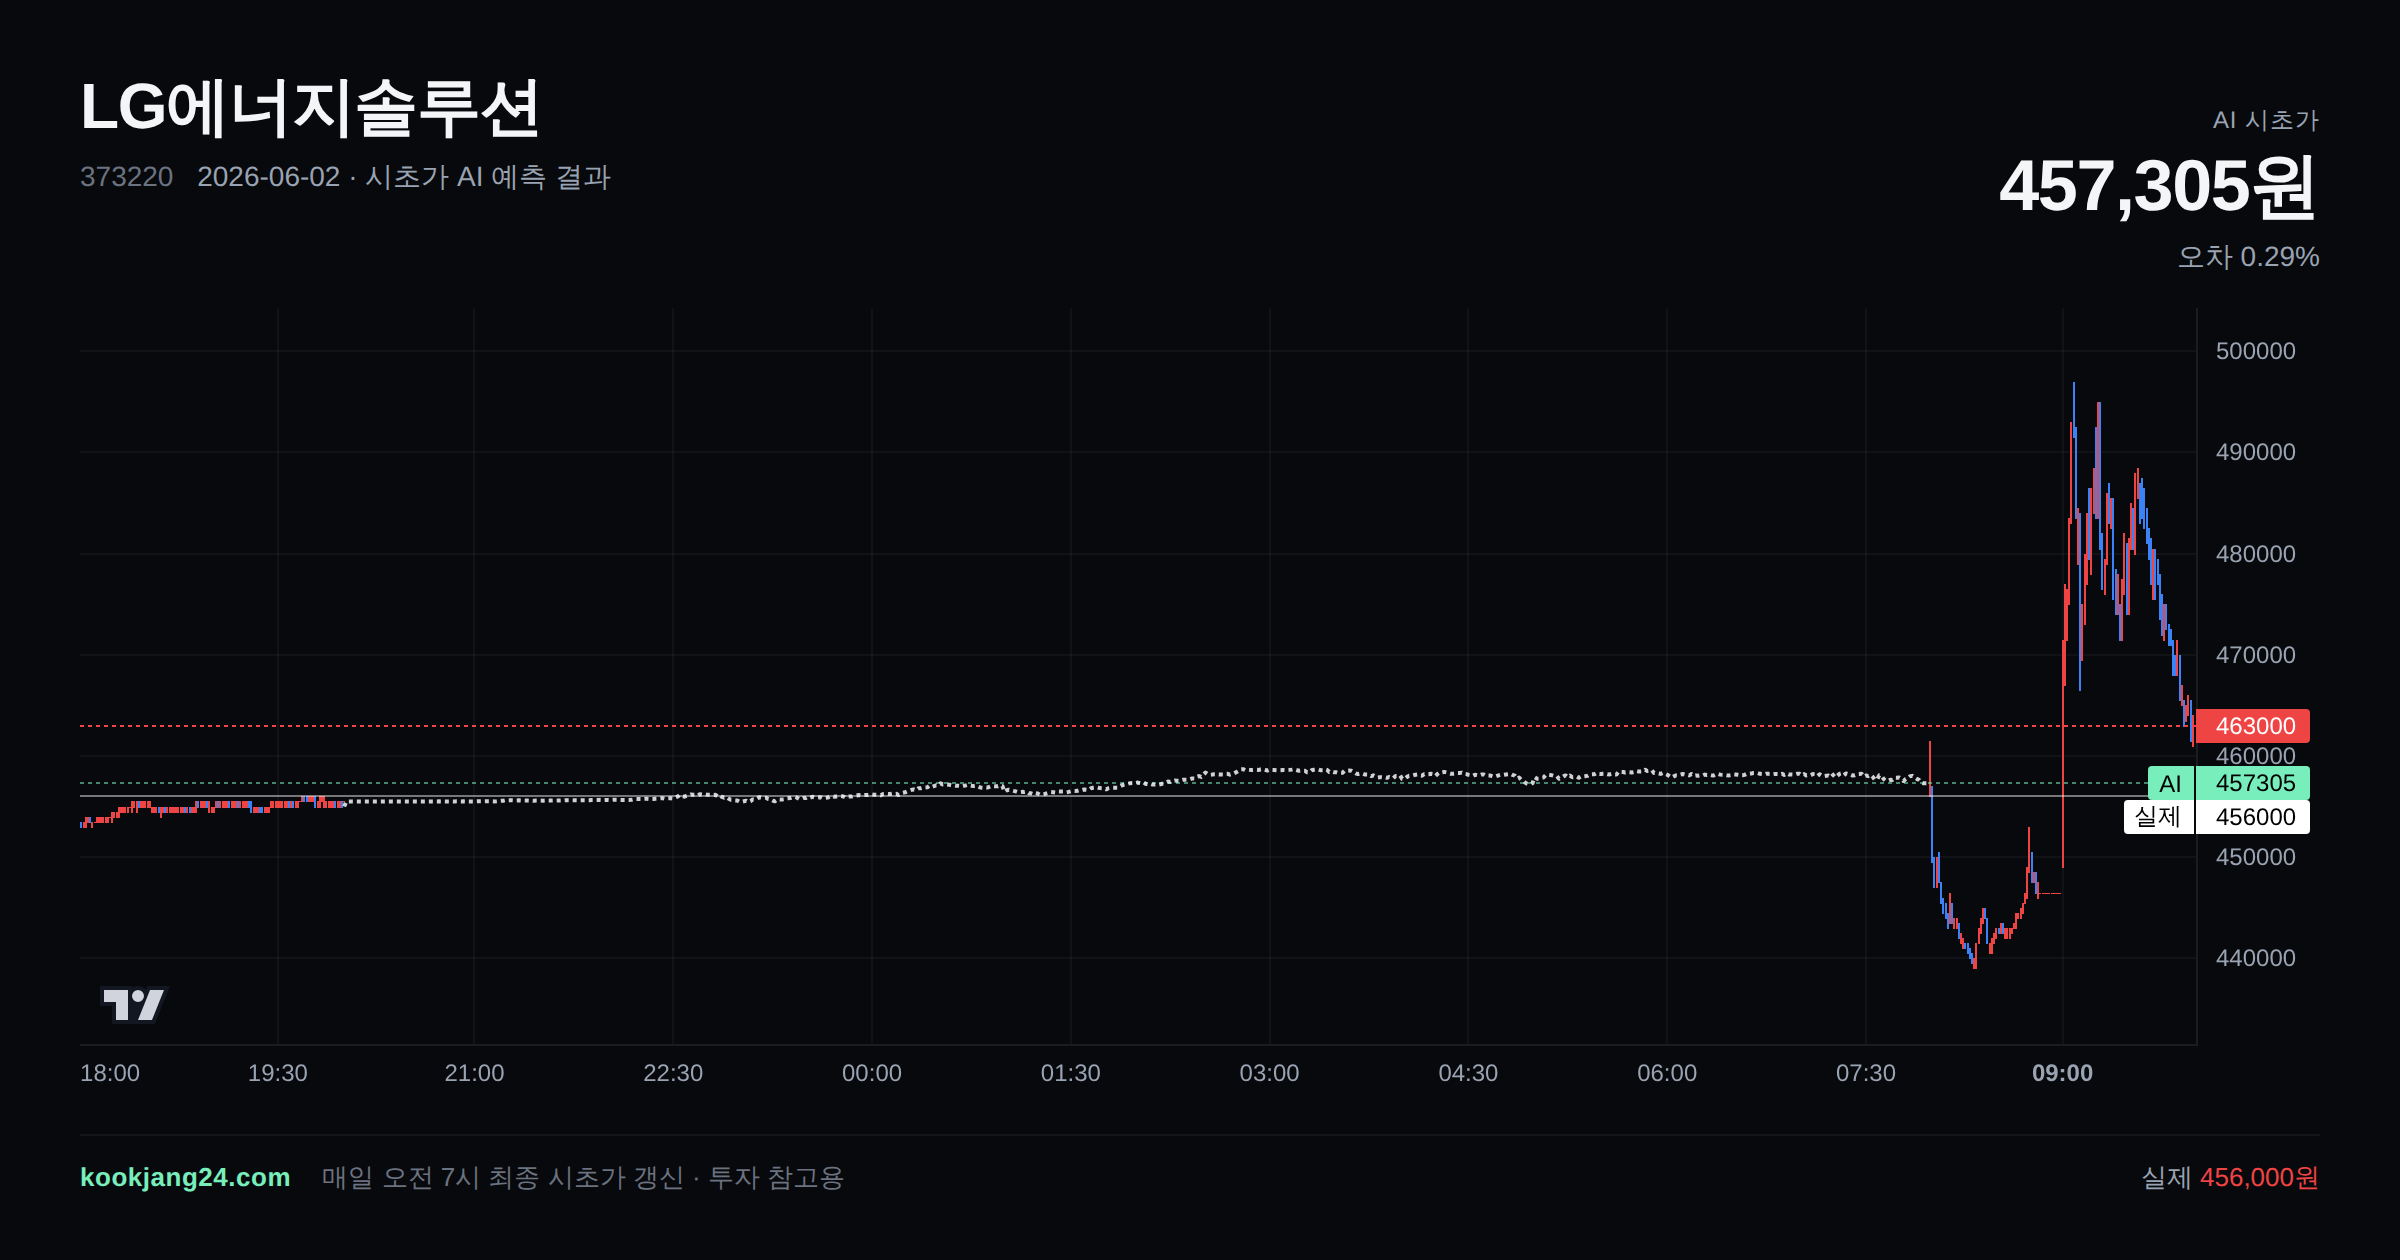Click the 19:30 time axis label

[278, 1073]
